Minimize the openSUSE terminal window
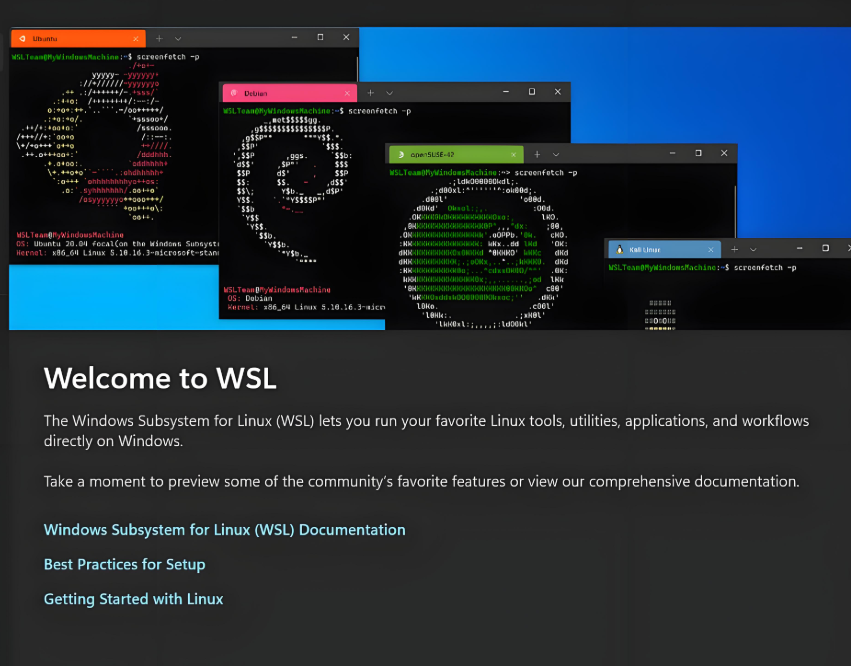 [672, 153]
